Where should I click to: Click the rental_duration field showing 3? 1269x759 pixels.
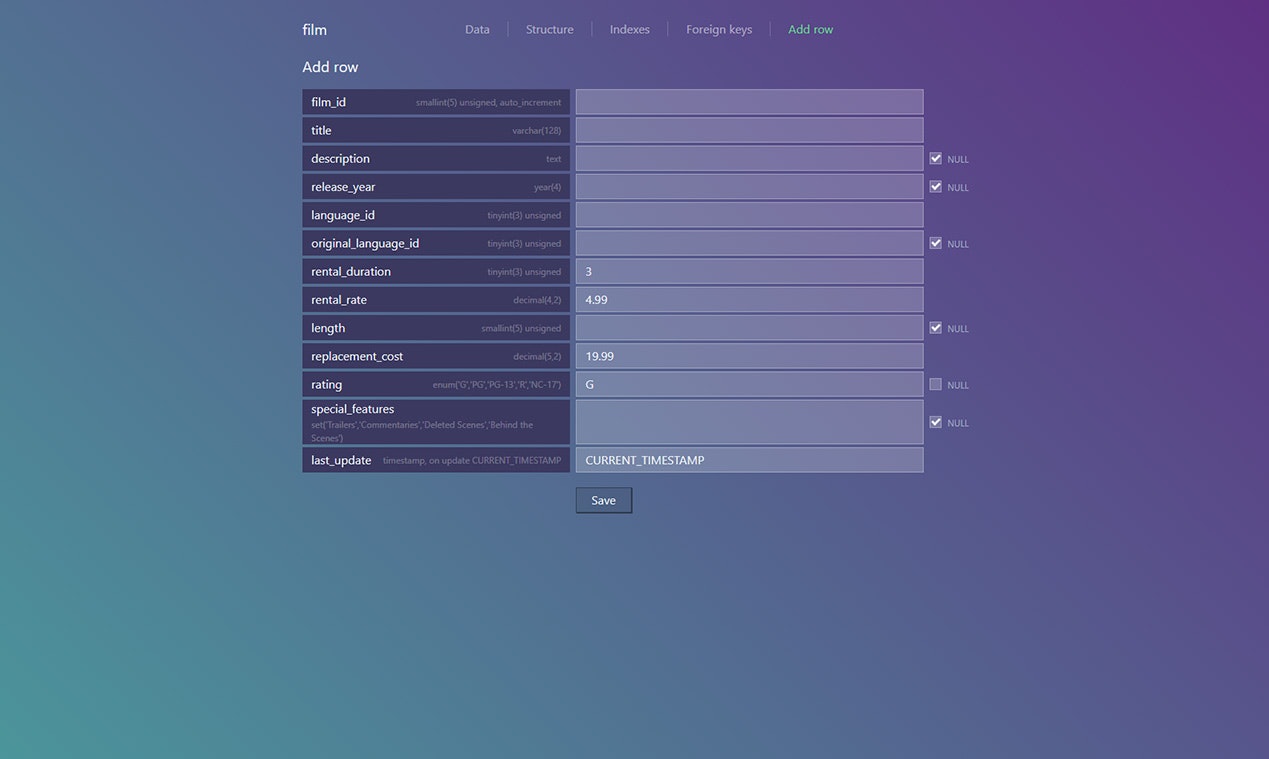(749, 271)
